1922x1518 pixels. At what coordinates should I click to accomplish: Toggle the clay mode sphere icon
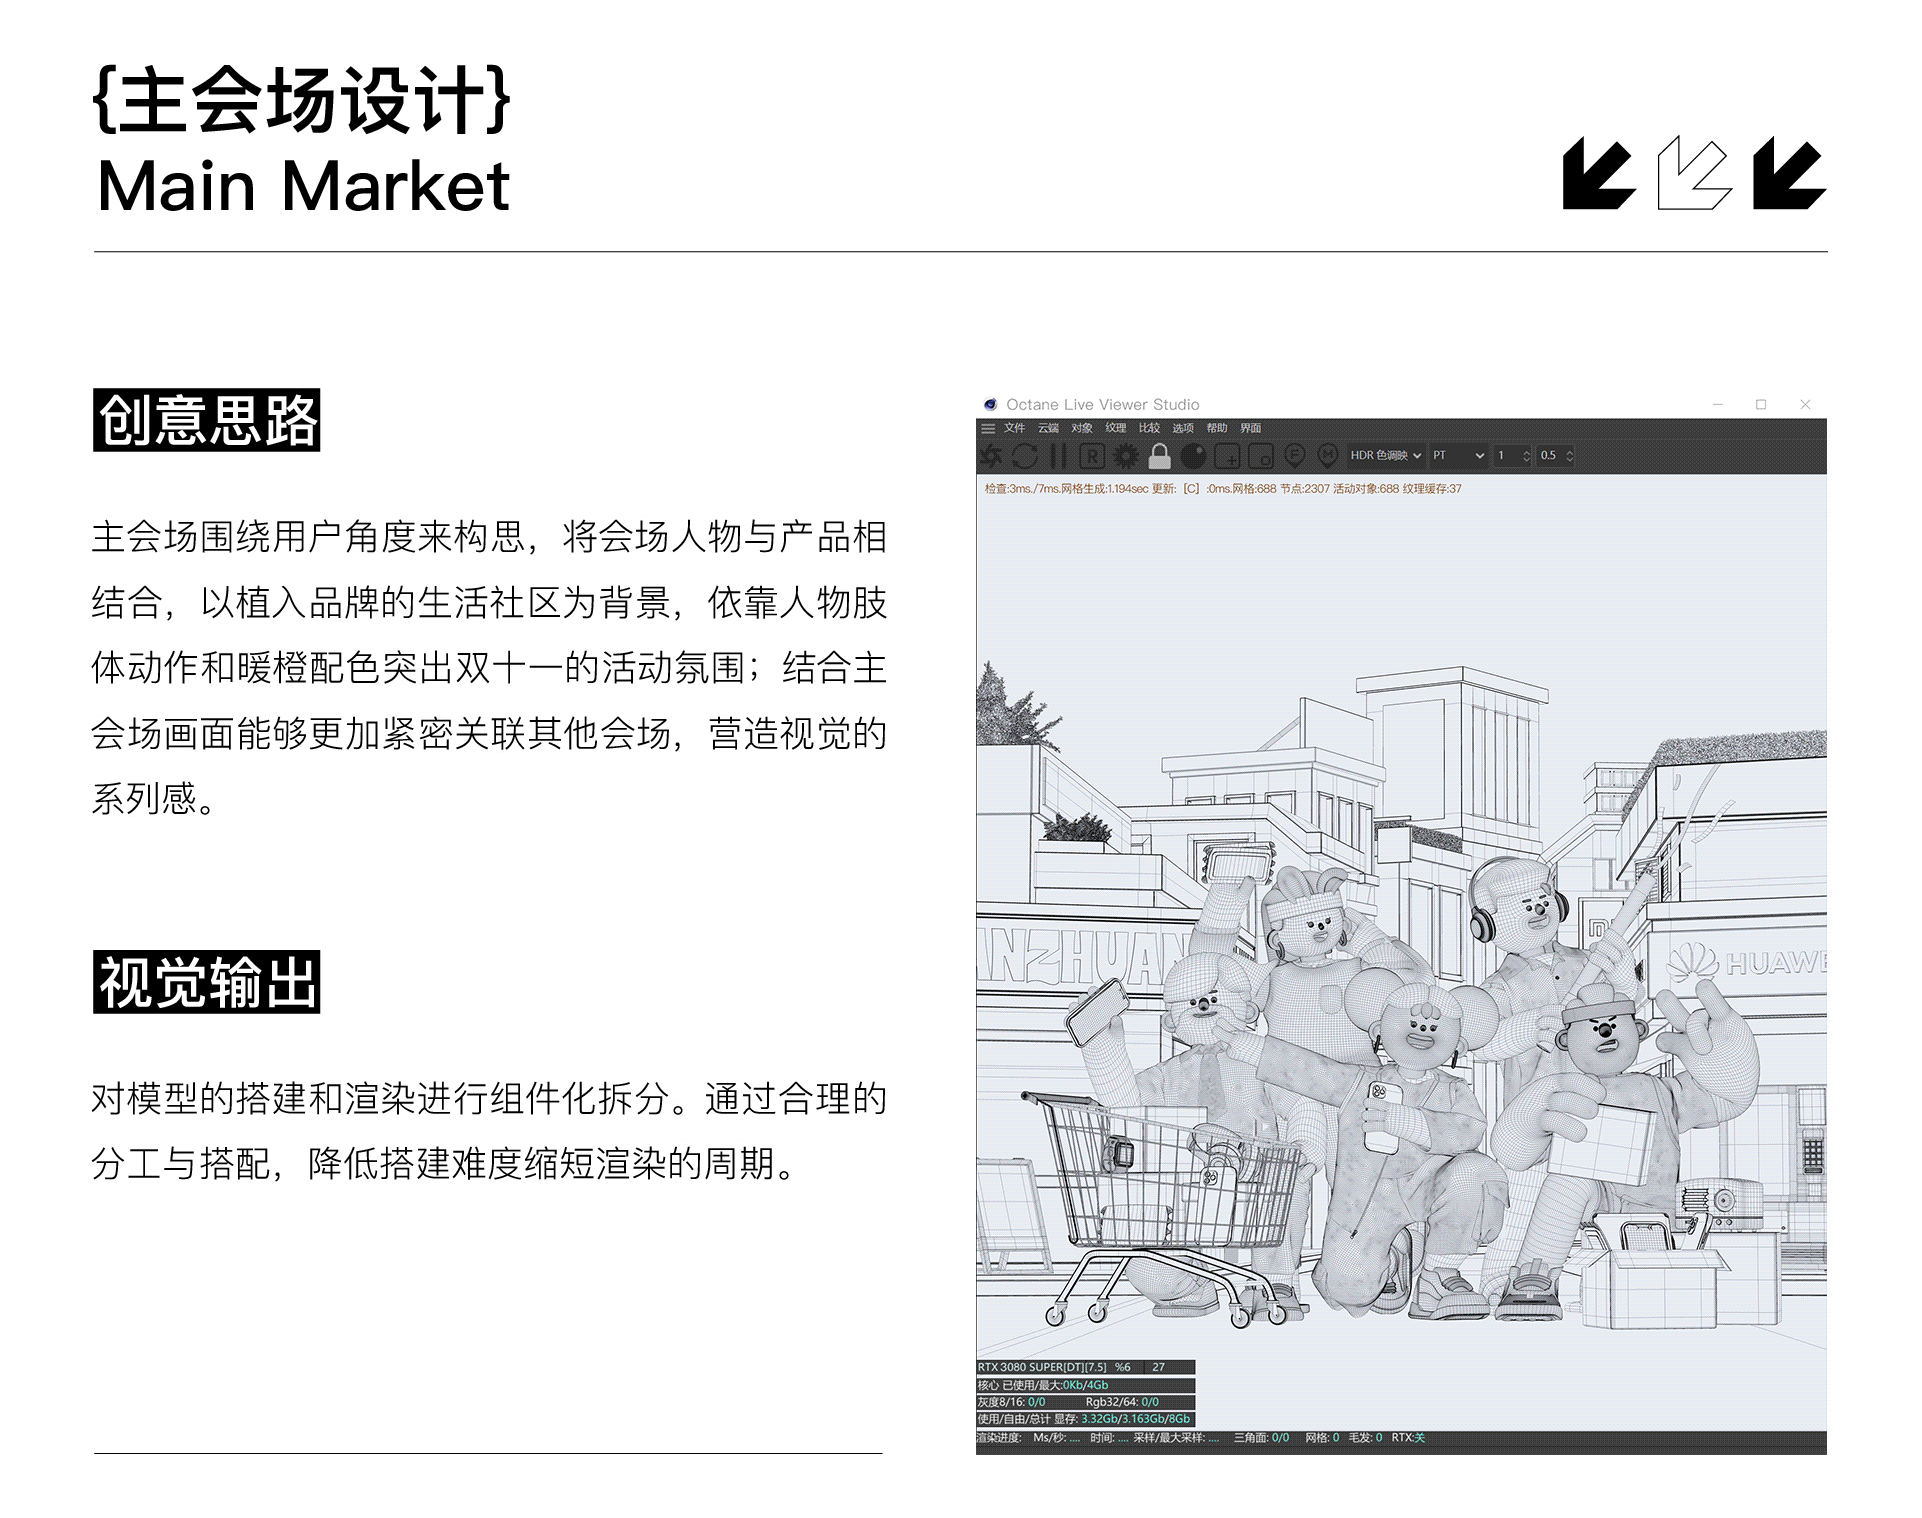(x=1193, y=456)
